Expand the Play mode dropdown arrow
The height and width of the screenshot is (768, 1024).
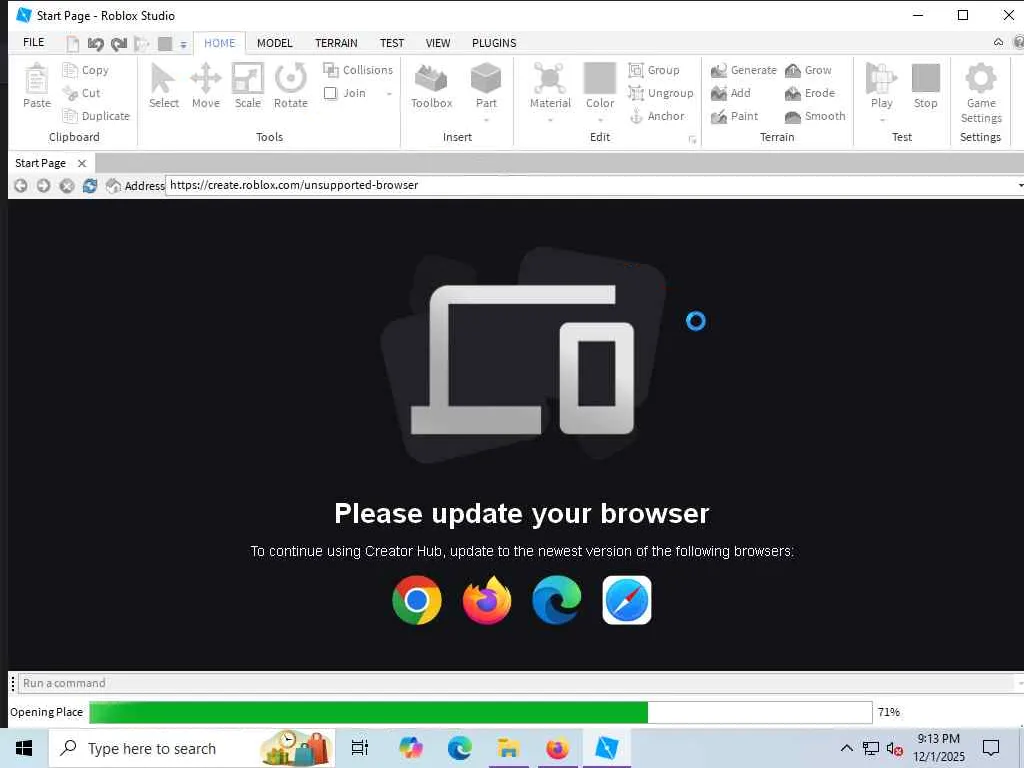tap(881, 120)
